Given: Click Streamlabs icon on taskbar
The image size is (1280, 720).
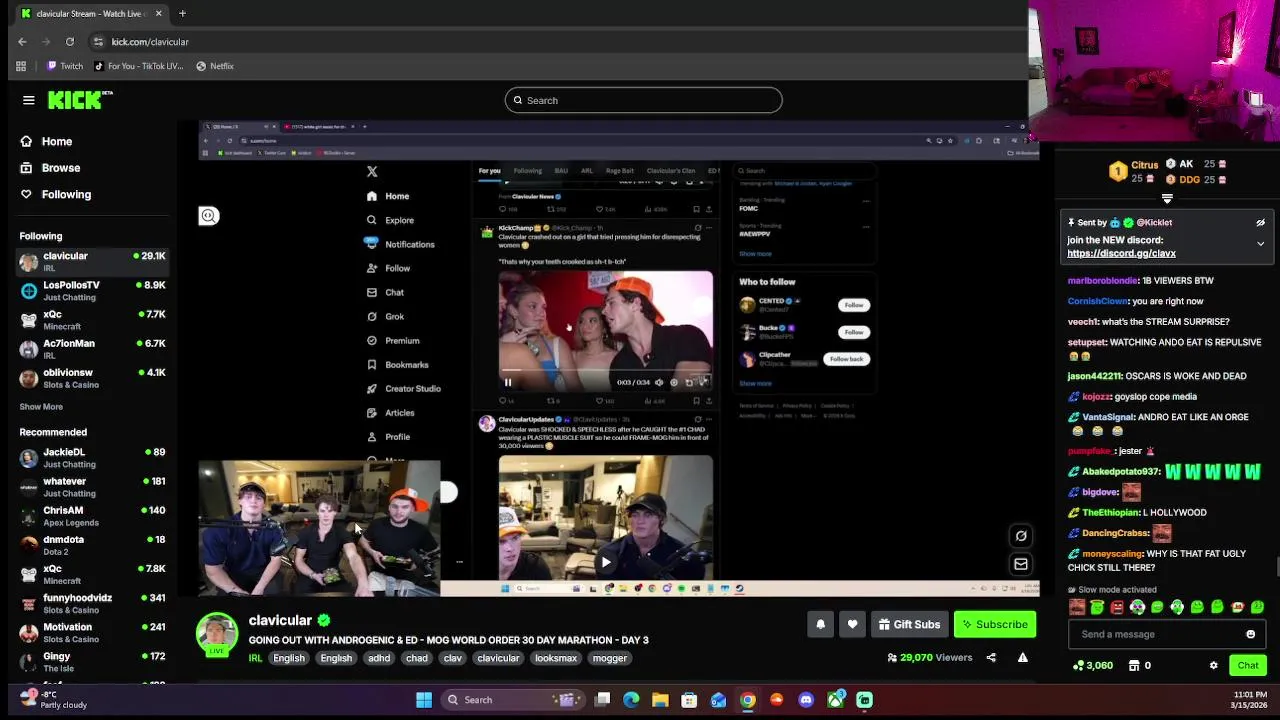Looking at the screenshot, I should coord(864,700).
